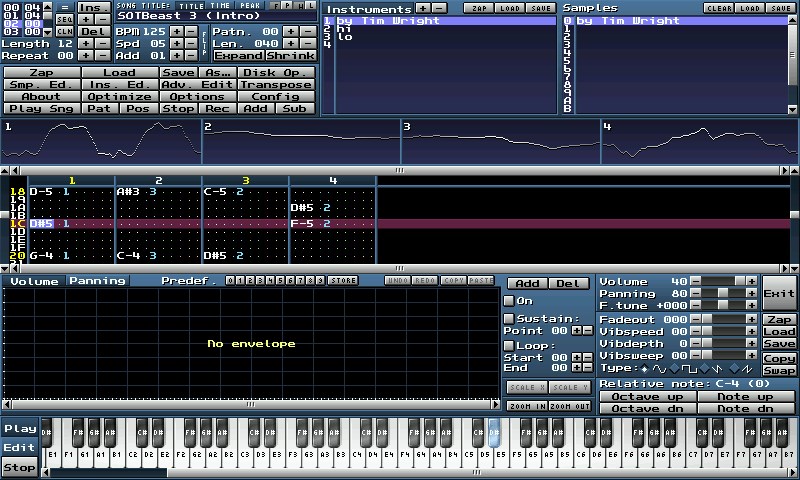This screenshot has height=480, width=800.
Task: Switch piano to Edit mode
Action: (x=19, y=447)
